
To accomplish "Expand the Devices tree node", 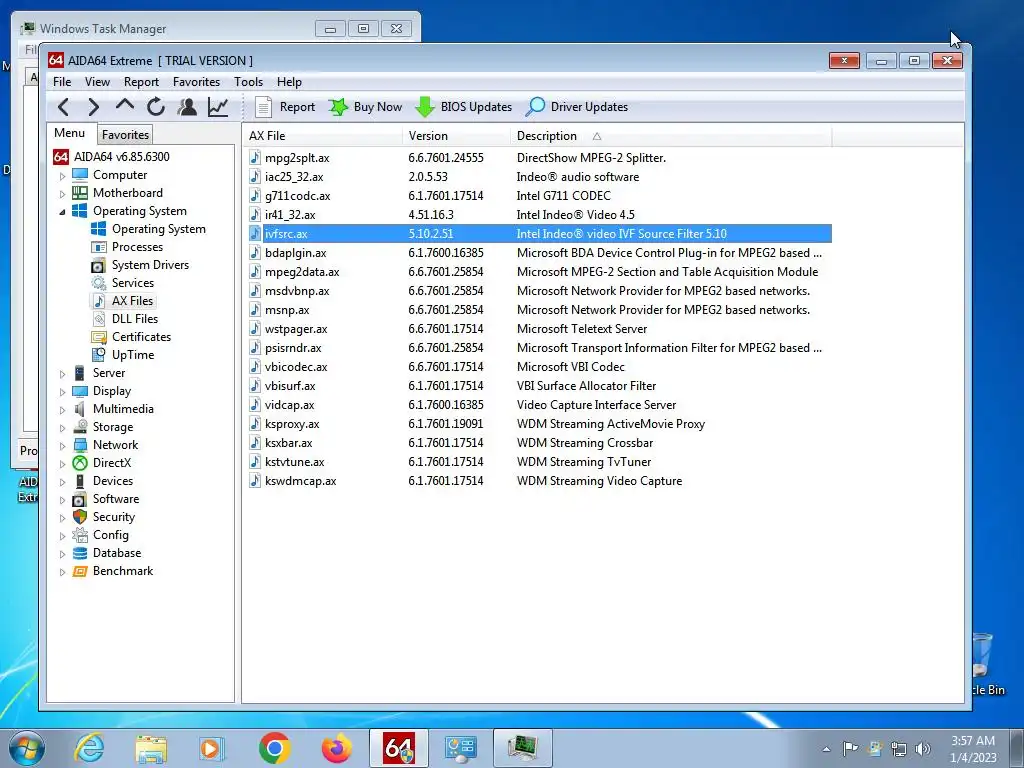I will tap(63, 482).
